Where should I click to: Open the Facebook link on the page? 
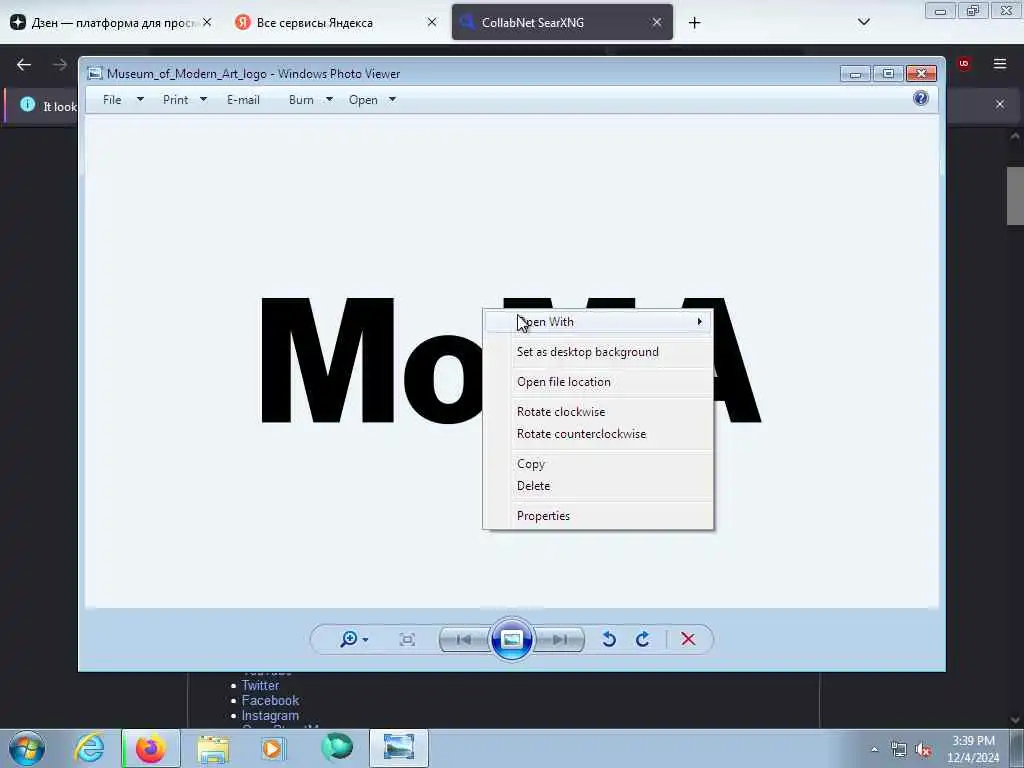click(270, 700)
